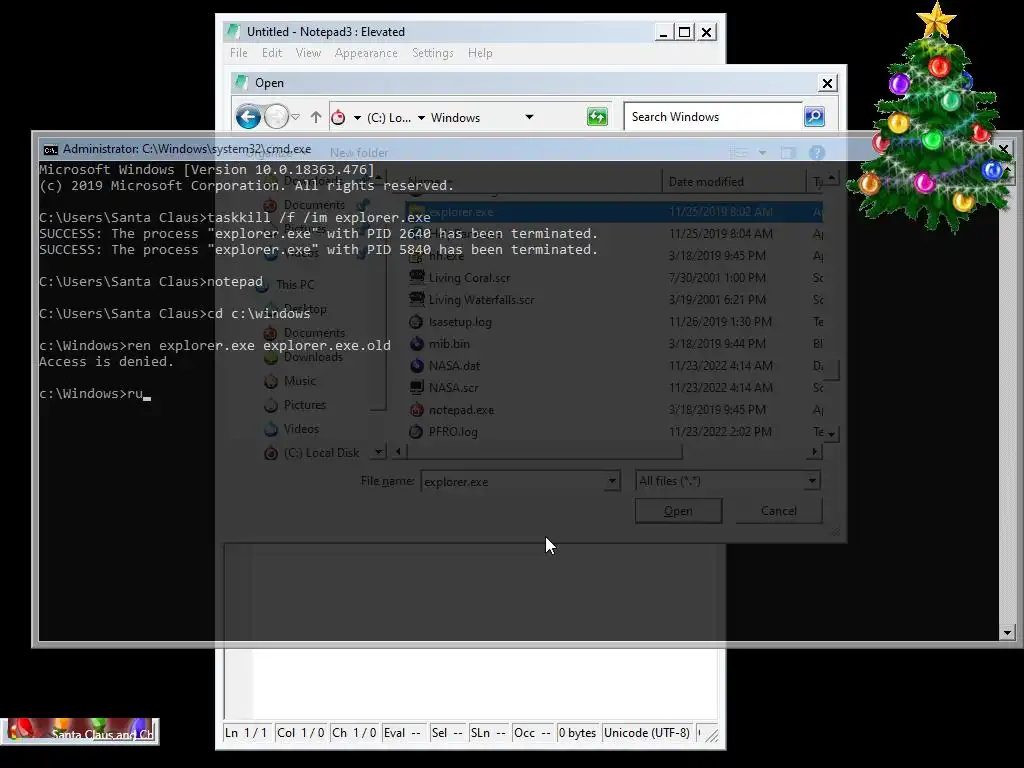Click the Ln 1 / 1 status entry

click(x=246, y=733)
